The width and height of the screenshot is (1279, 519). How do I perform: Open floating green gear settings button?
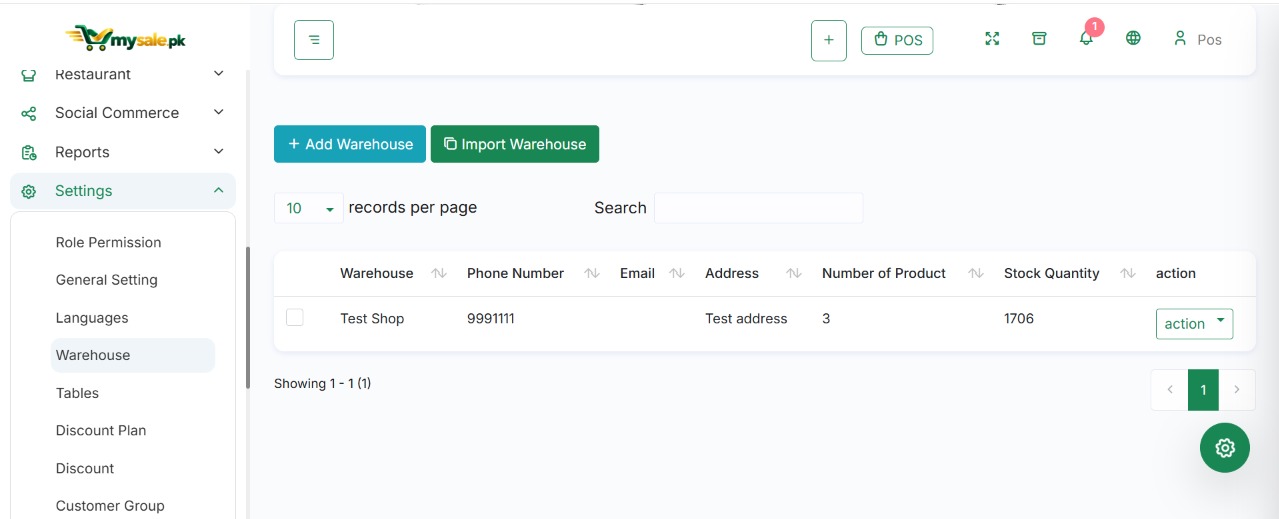(1225, 448)
